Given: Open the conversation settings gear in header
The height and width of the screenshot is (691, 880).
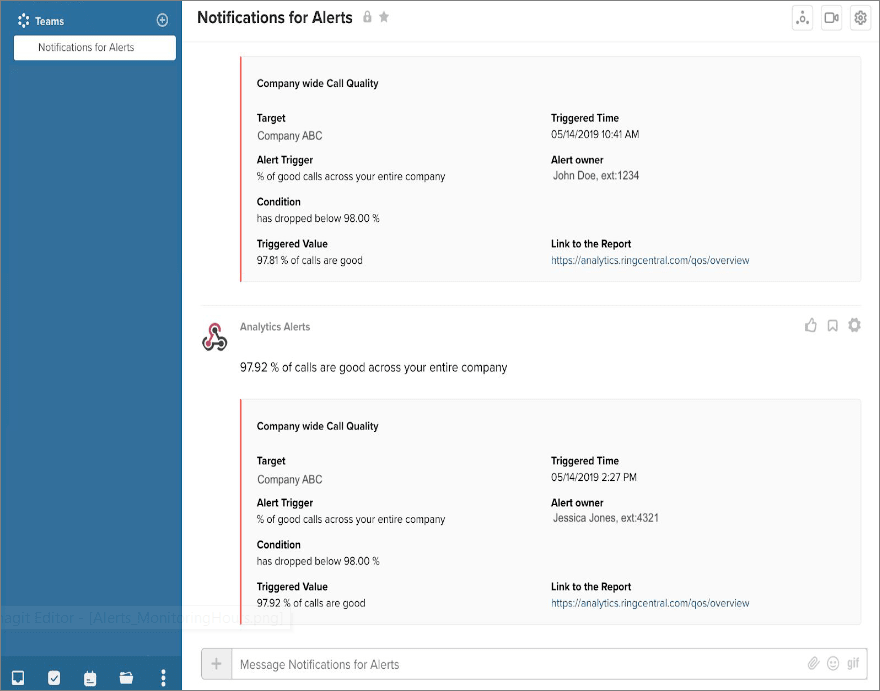Looking at the screenshot, I should (860, 17).
